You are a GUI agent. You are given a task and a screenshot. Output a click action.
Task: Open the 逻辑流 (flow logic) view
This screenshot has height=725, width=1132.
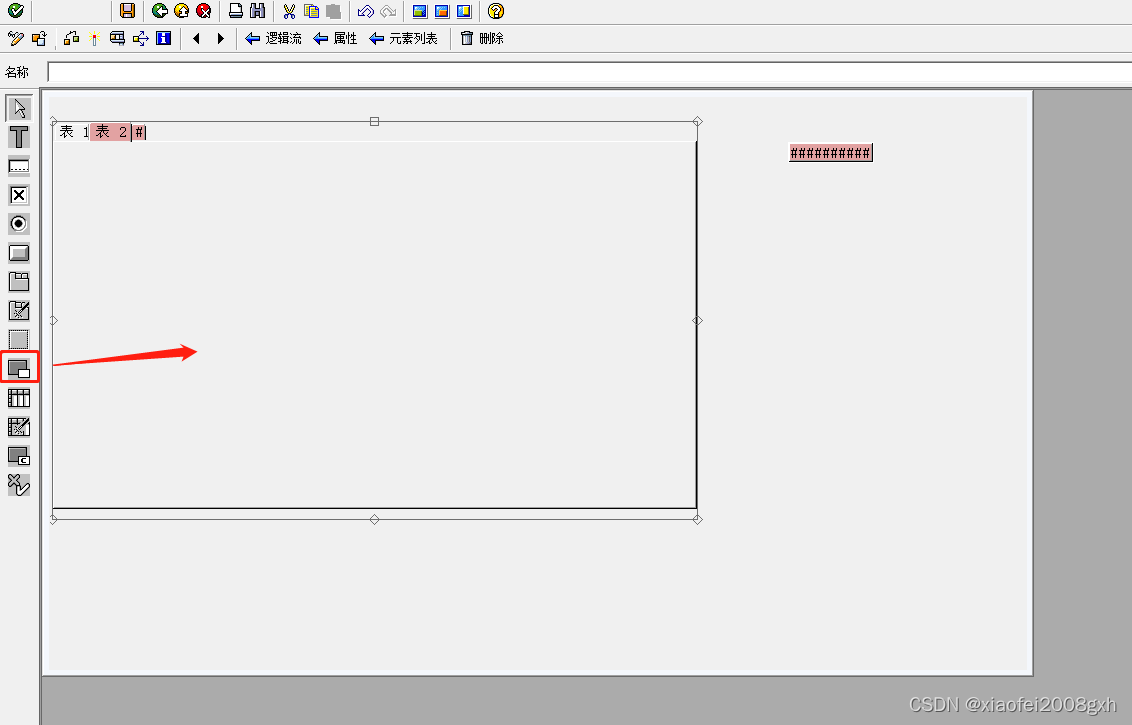(278, 38)
